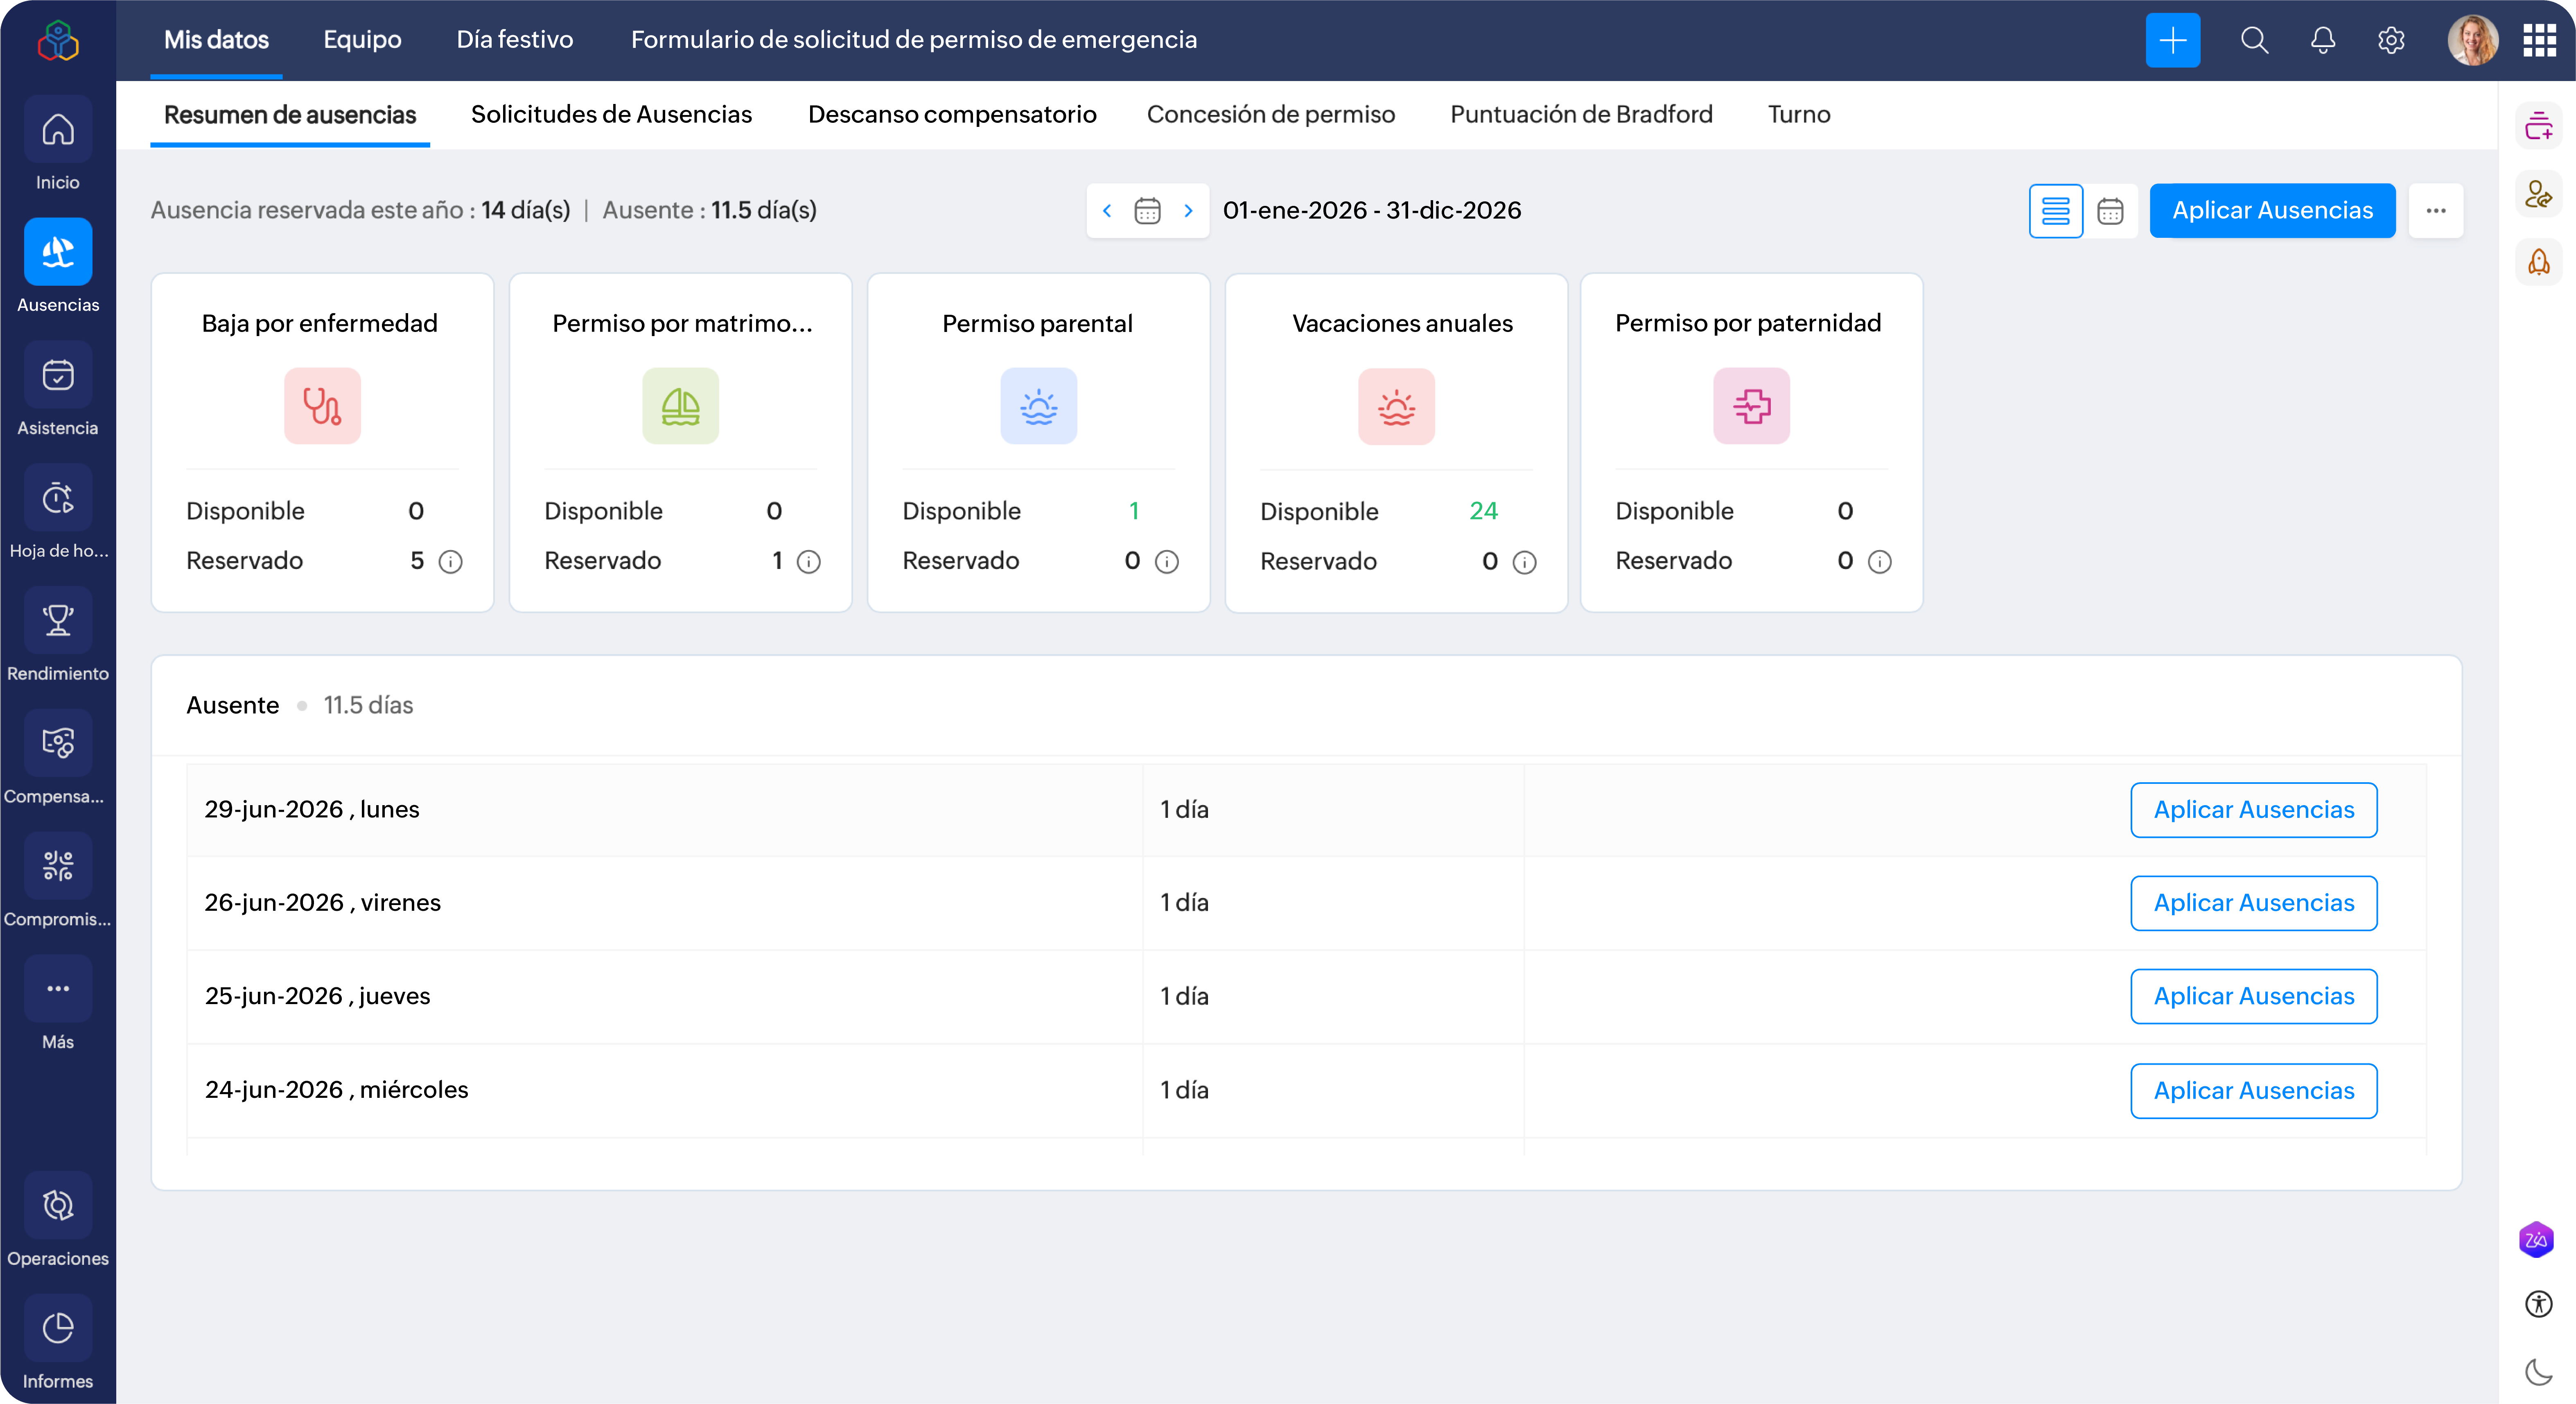Screen dimensions: 2576x1404
Task: Apply leave for 26-jun-2026 row
Action: click(x=2254, y=903)
